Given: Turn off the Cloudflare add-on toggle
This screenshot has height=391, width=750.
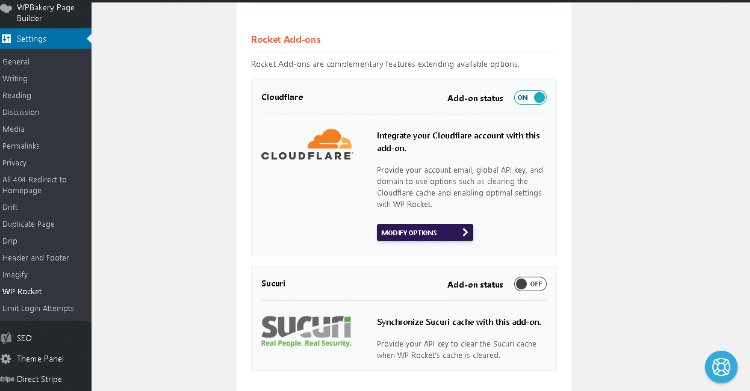Looking at the screenshot, I should tap(530, 98).
